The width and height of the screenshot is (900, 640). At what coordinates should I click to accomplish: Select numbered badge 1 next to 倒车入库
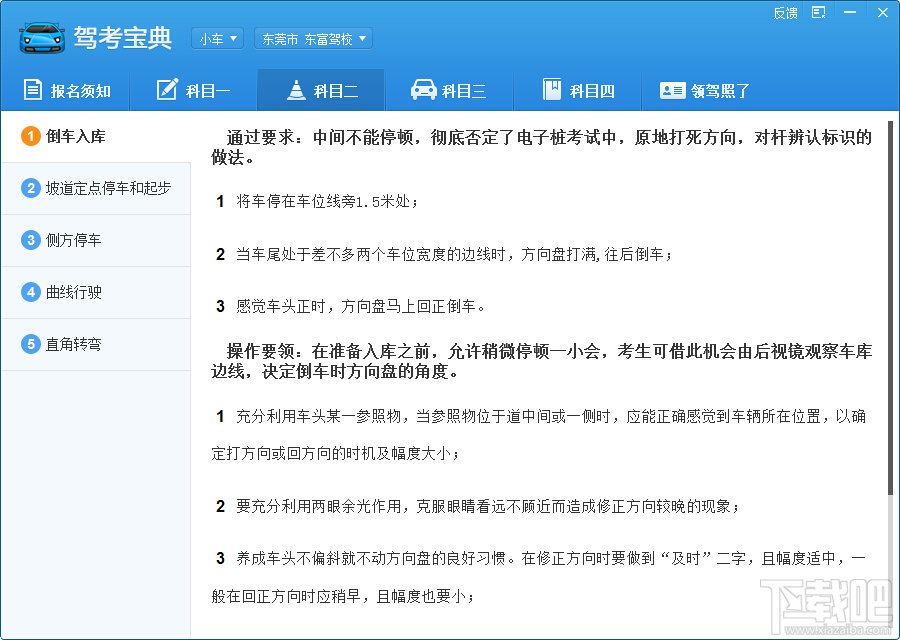click(x=29, y=136)
